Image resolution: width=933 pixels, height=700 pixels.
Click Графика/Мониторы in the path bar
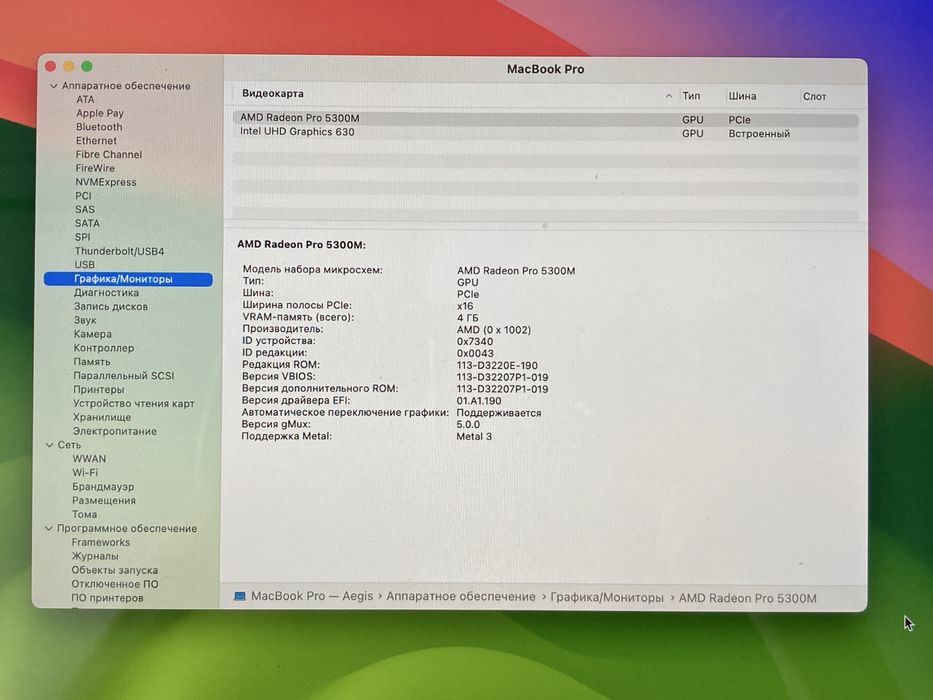click(x=606, y=598)
